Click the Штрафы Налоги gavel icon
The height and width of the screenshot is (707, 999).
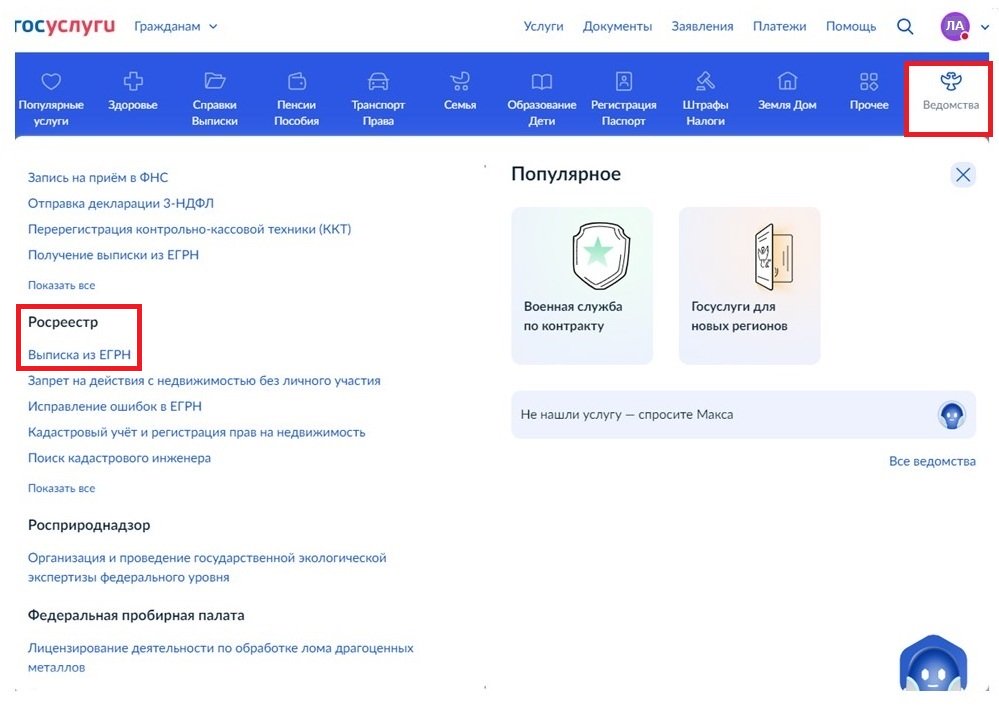pos(705,82)
